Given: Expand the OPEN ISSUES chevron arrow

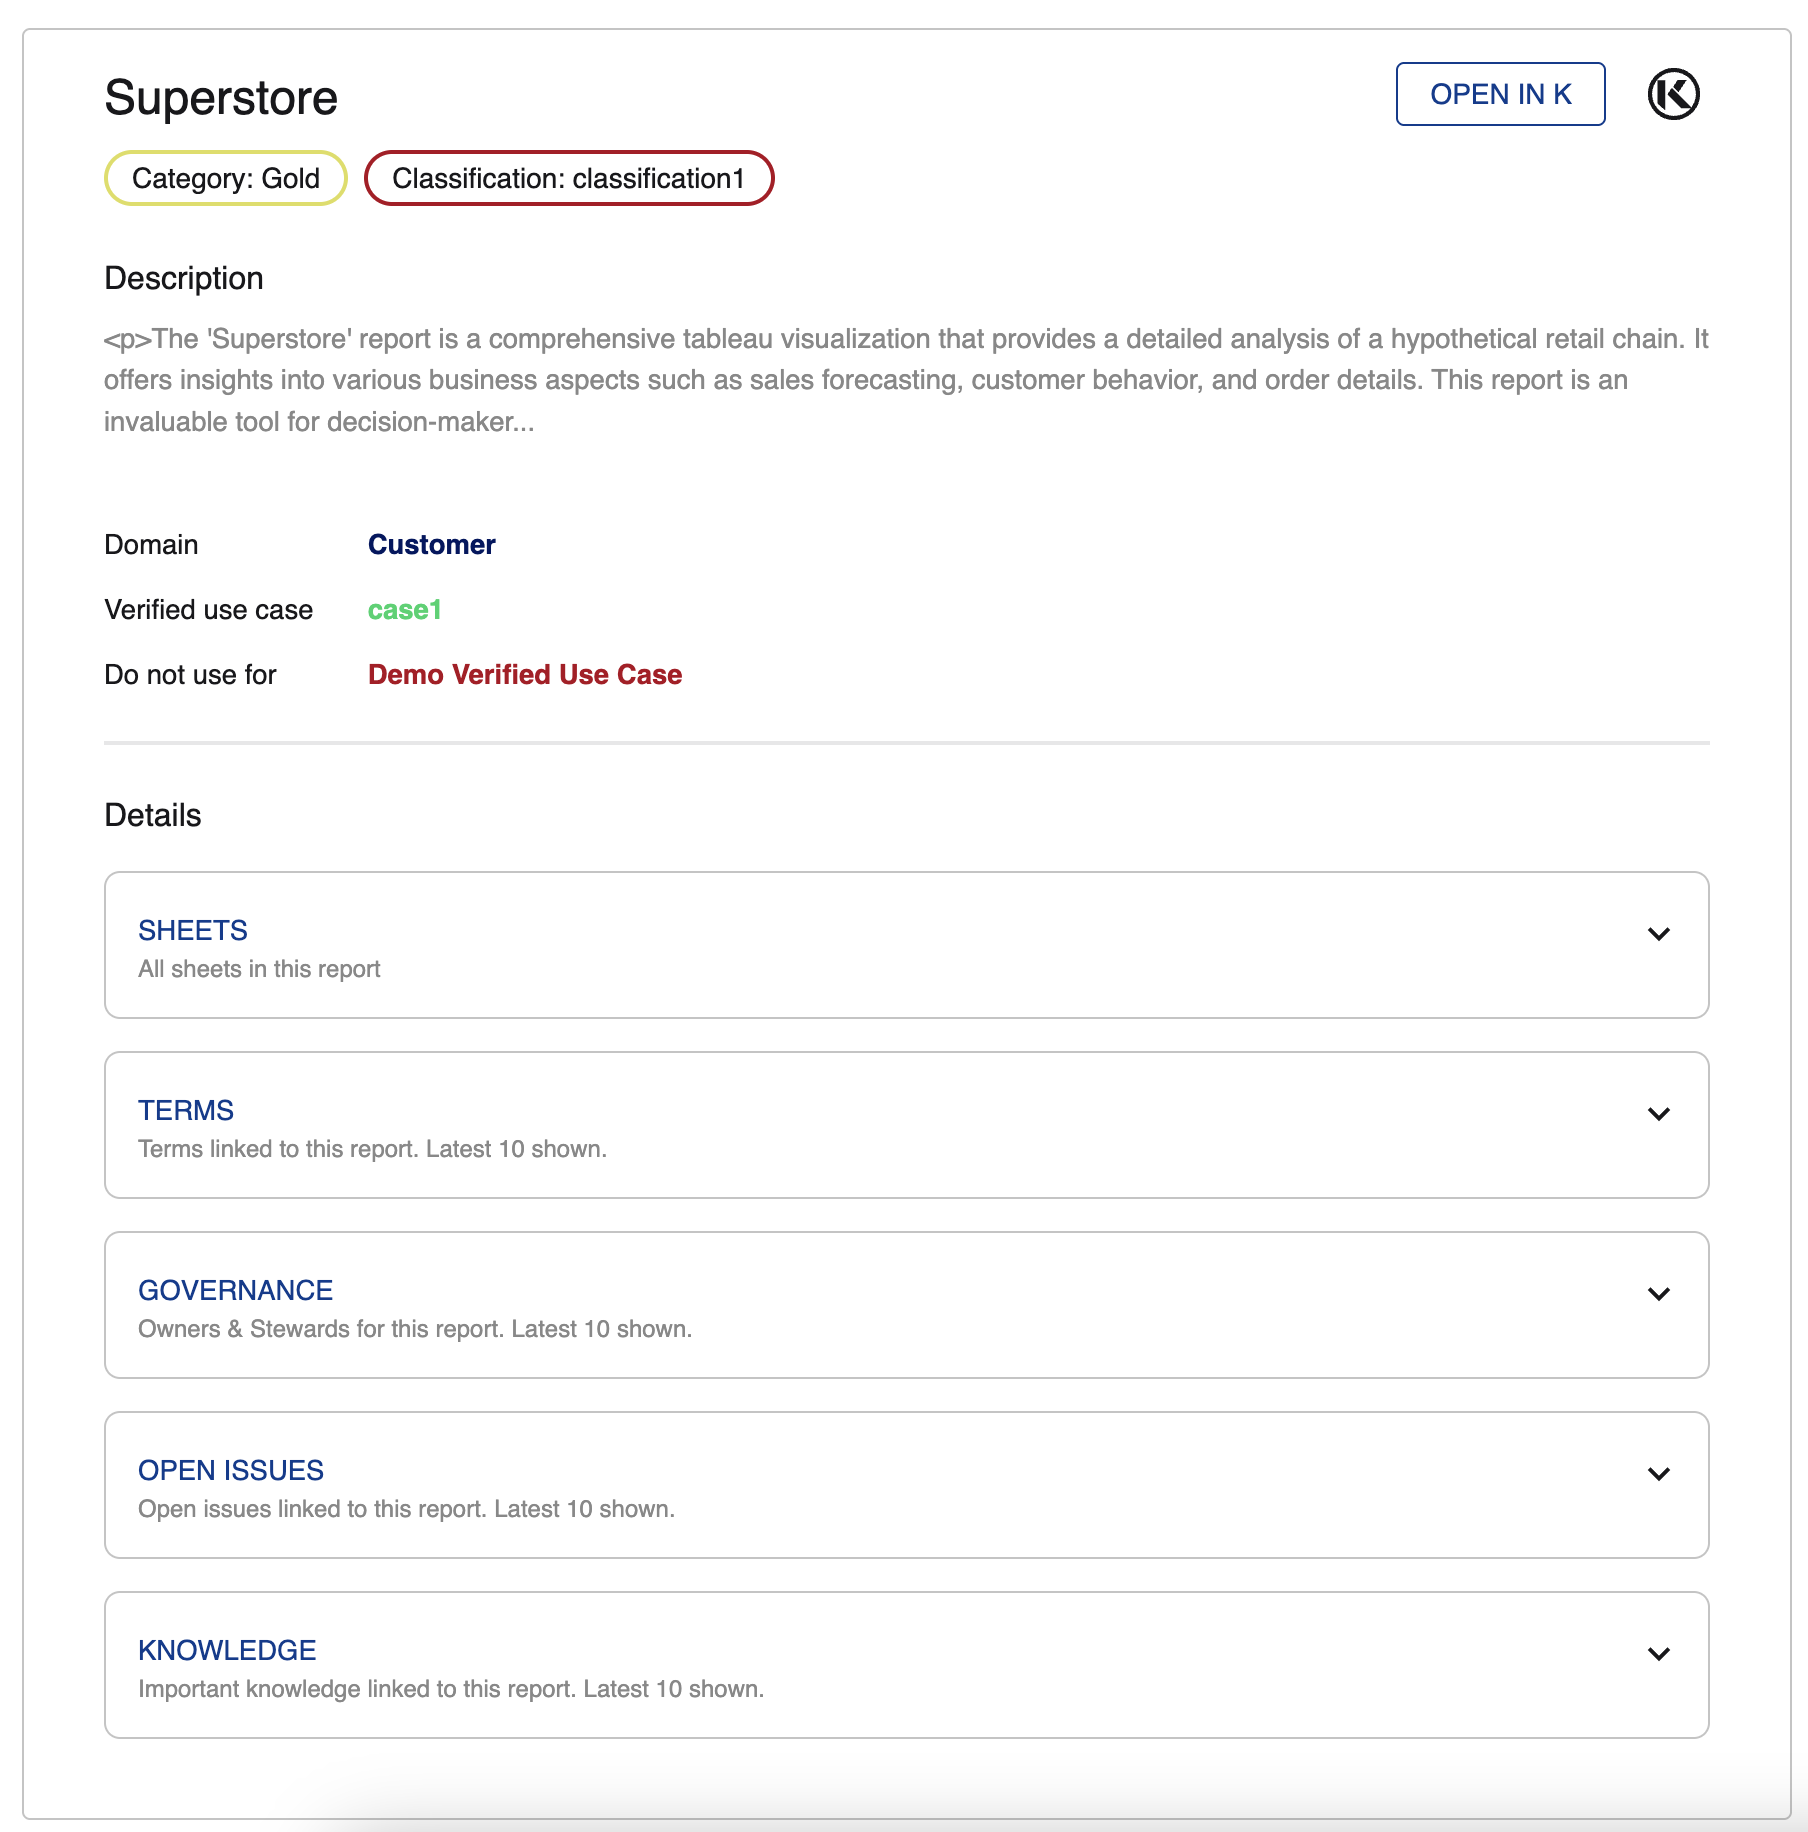Looking at the screenshot, I should 1658,1474.
